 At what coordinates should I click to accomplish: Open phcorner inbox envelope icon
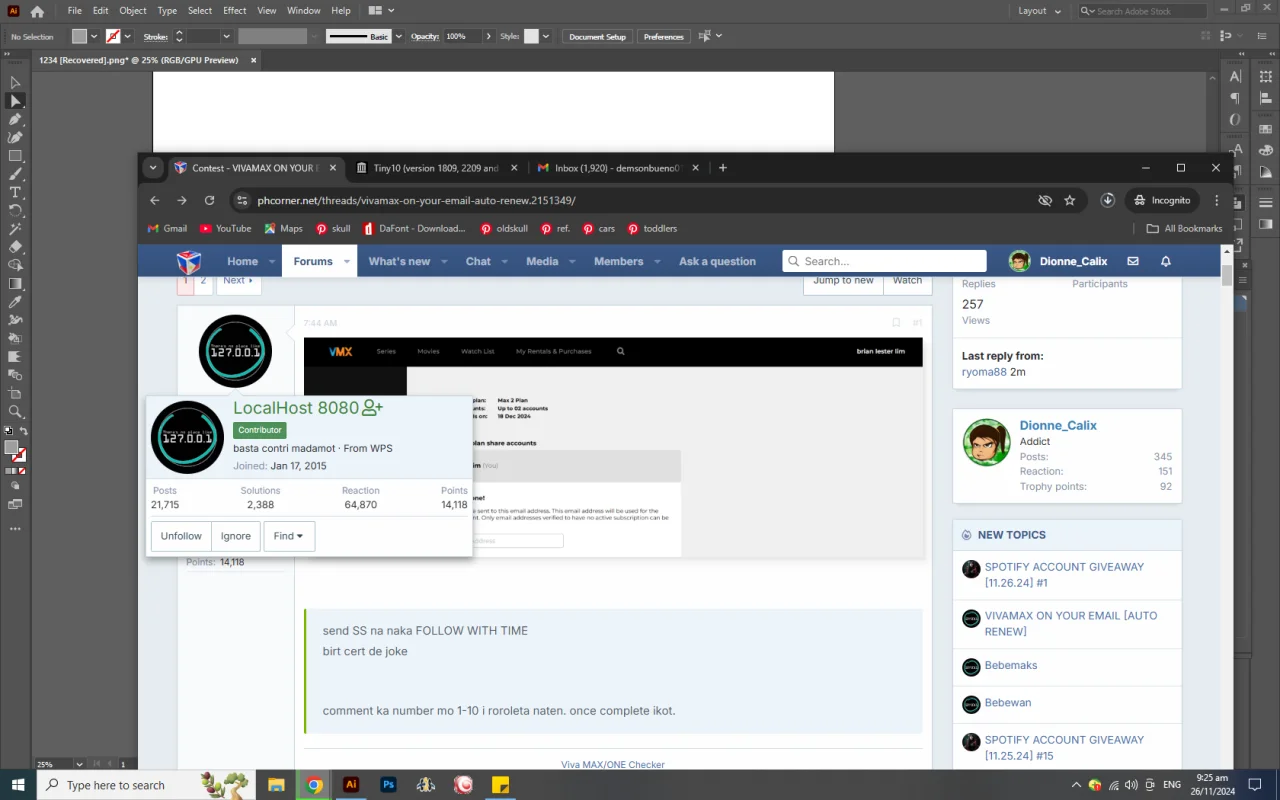(x=1133, y=261)
